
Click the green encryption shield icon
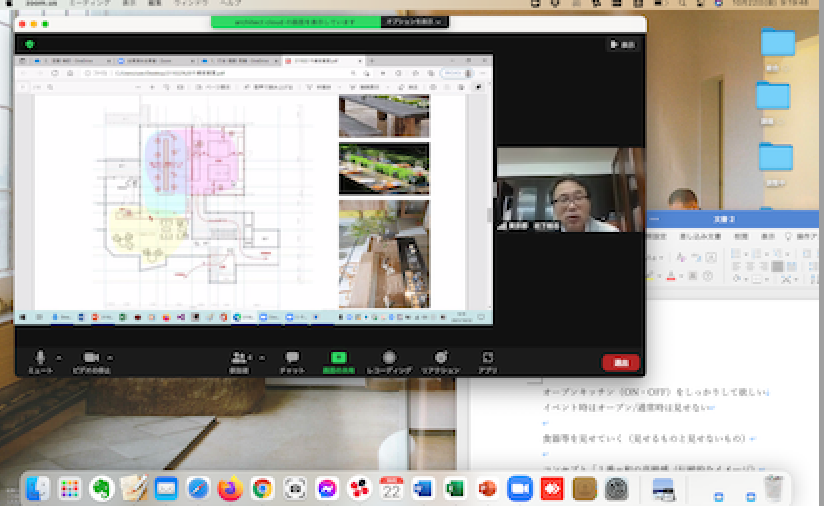[x=30, y=44]
